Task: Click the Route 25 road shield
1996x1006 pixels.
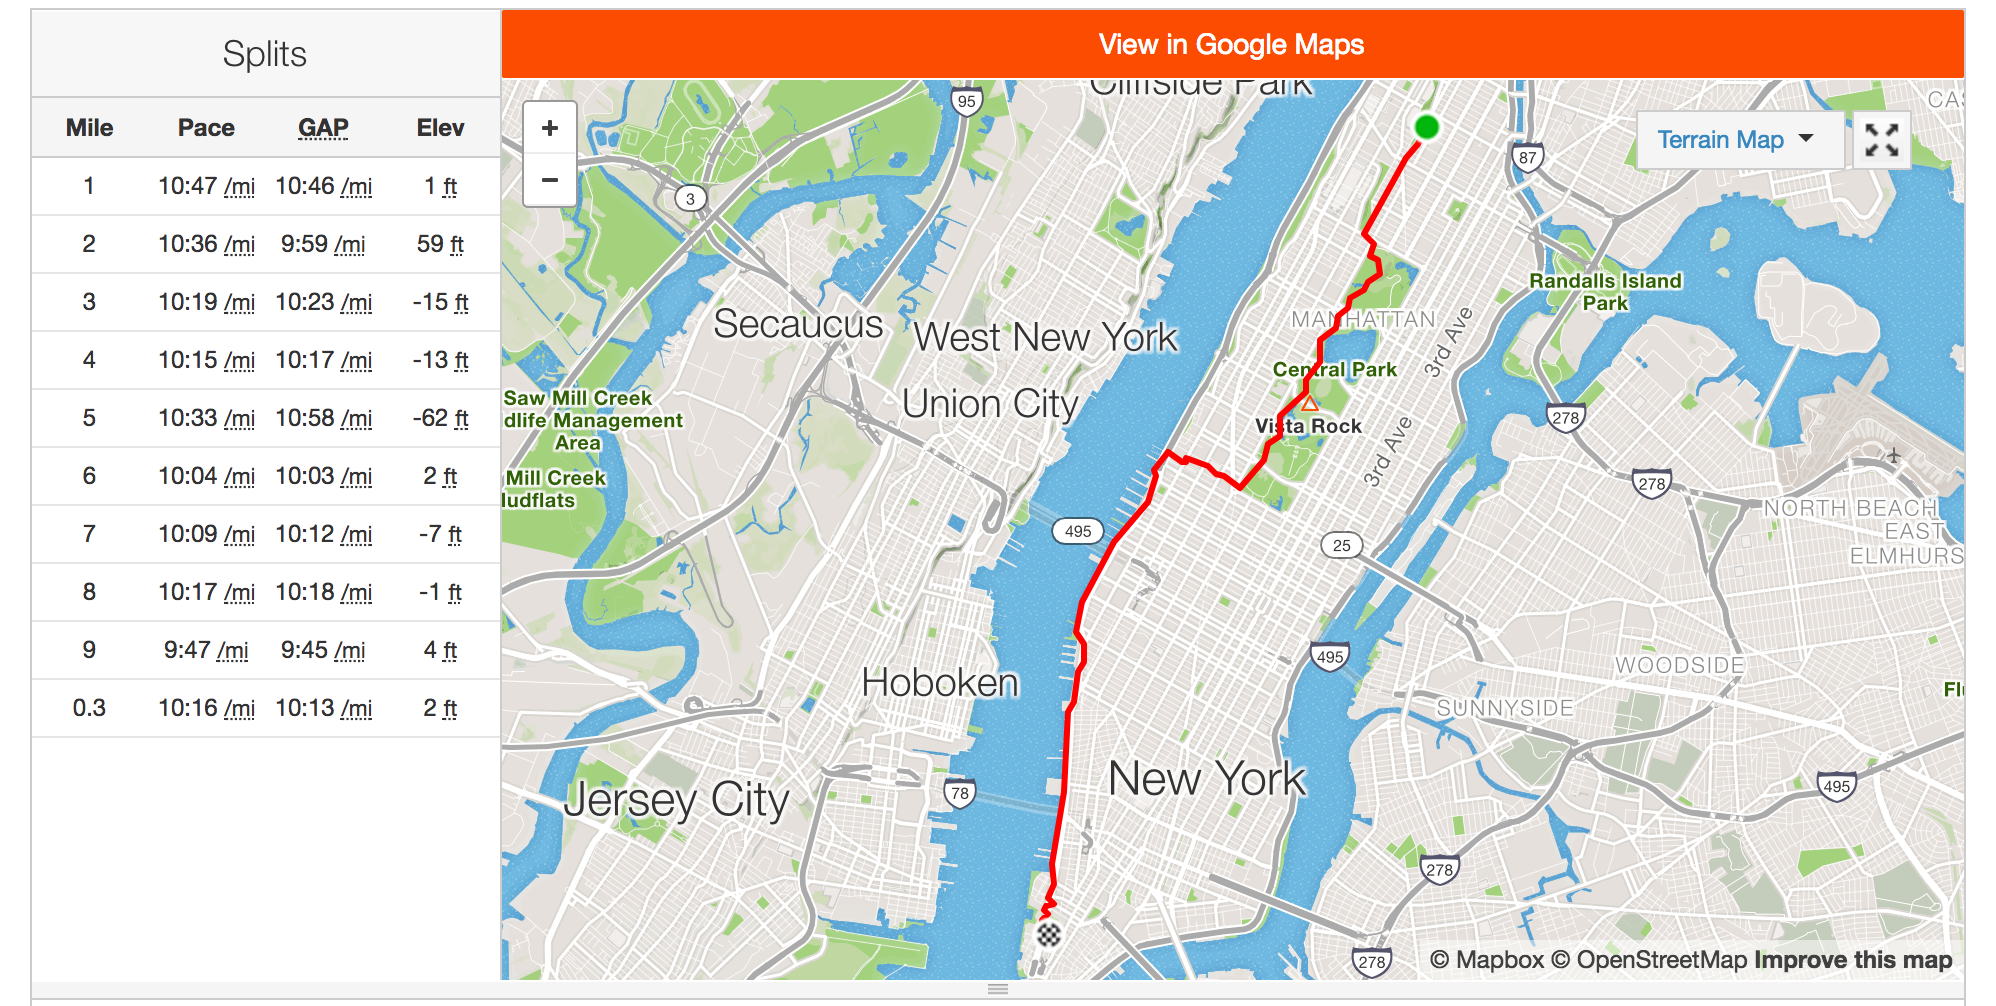Action: (1341, 545)
